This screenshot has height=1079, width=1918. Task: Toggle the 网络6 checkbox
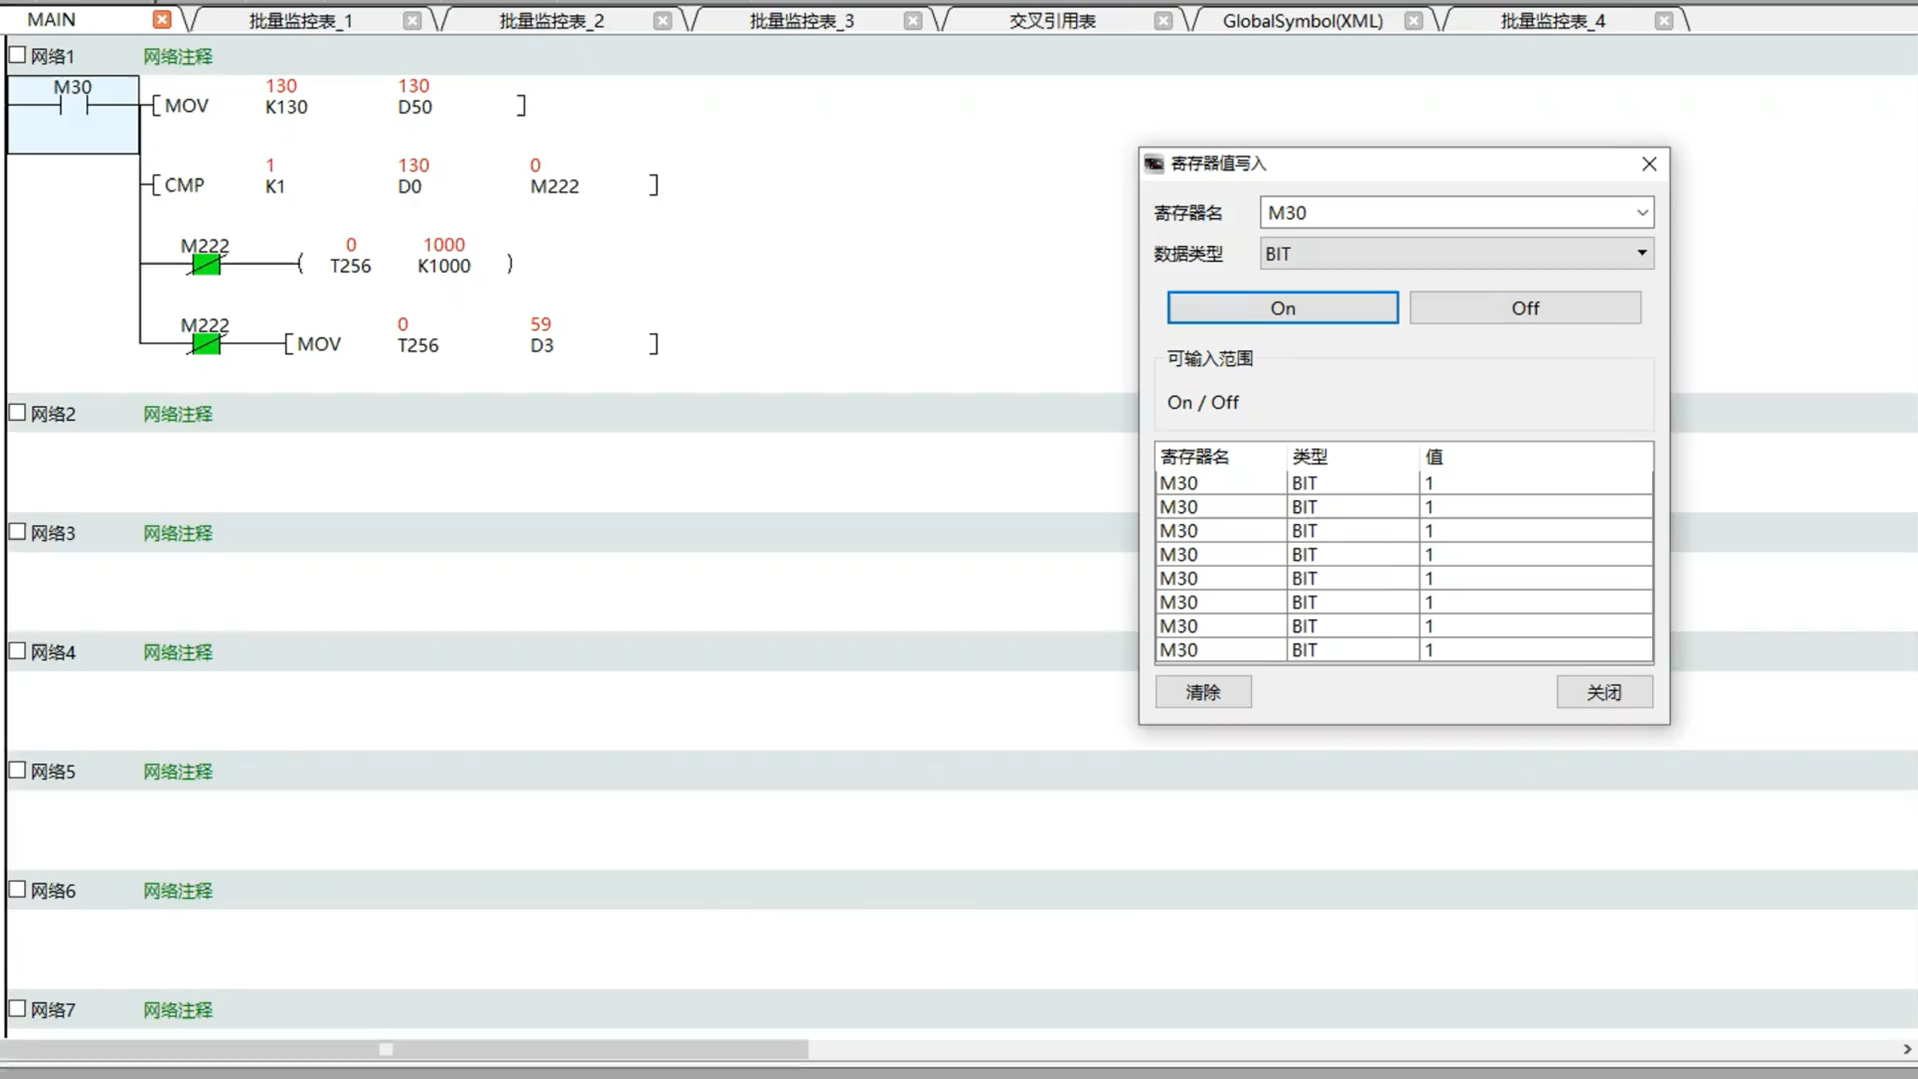pyautogui.click(x=18, y=889)
